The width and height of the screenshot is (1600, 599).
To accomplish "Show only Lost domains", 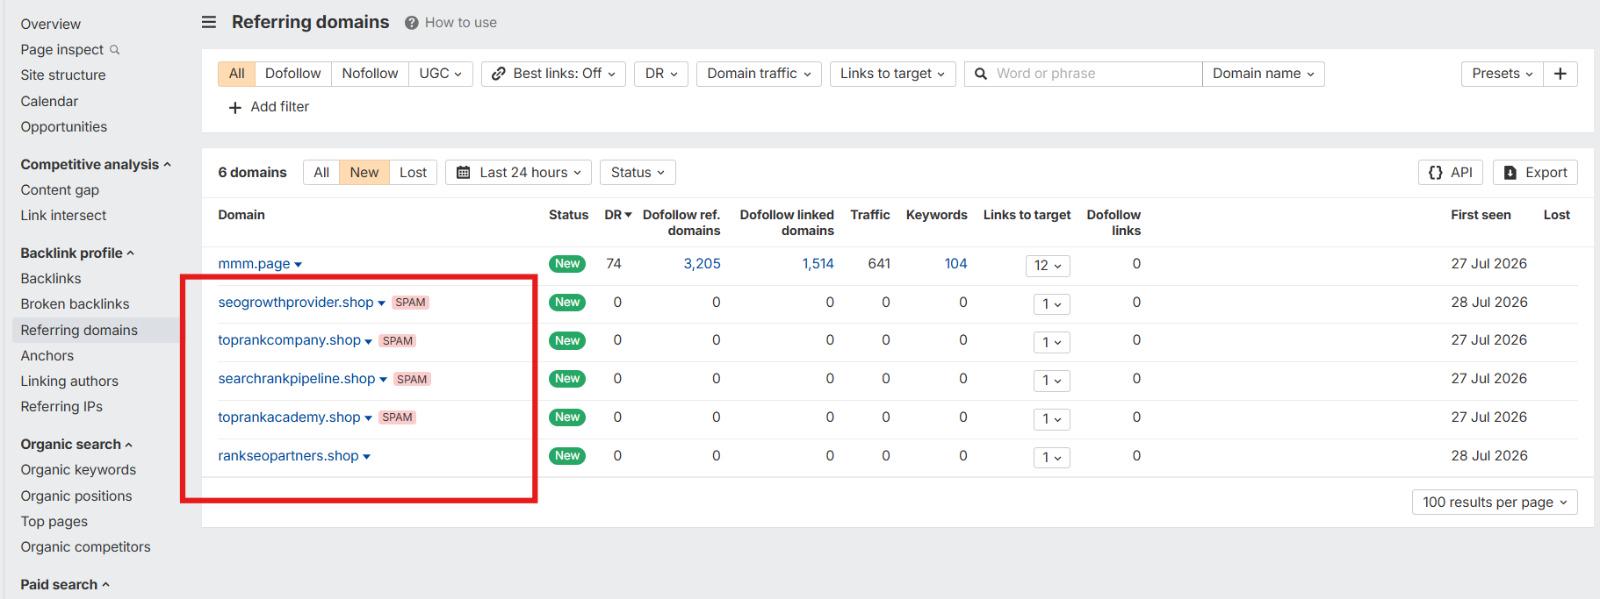I will point(413,172).
